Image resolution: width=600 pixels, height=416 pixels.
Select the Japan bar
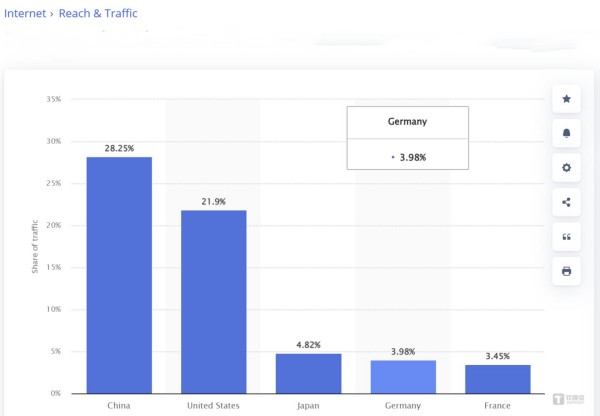click(x=308, y=374)
